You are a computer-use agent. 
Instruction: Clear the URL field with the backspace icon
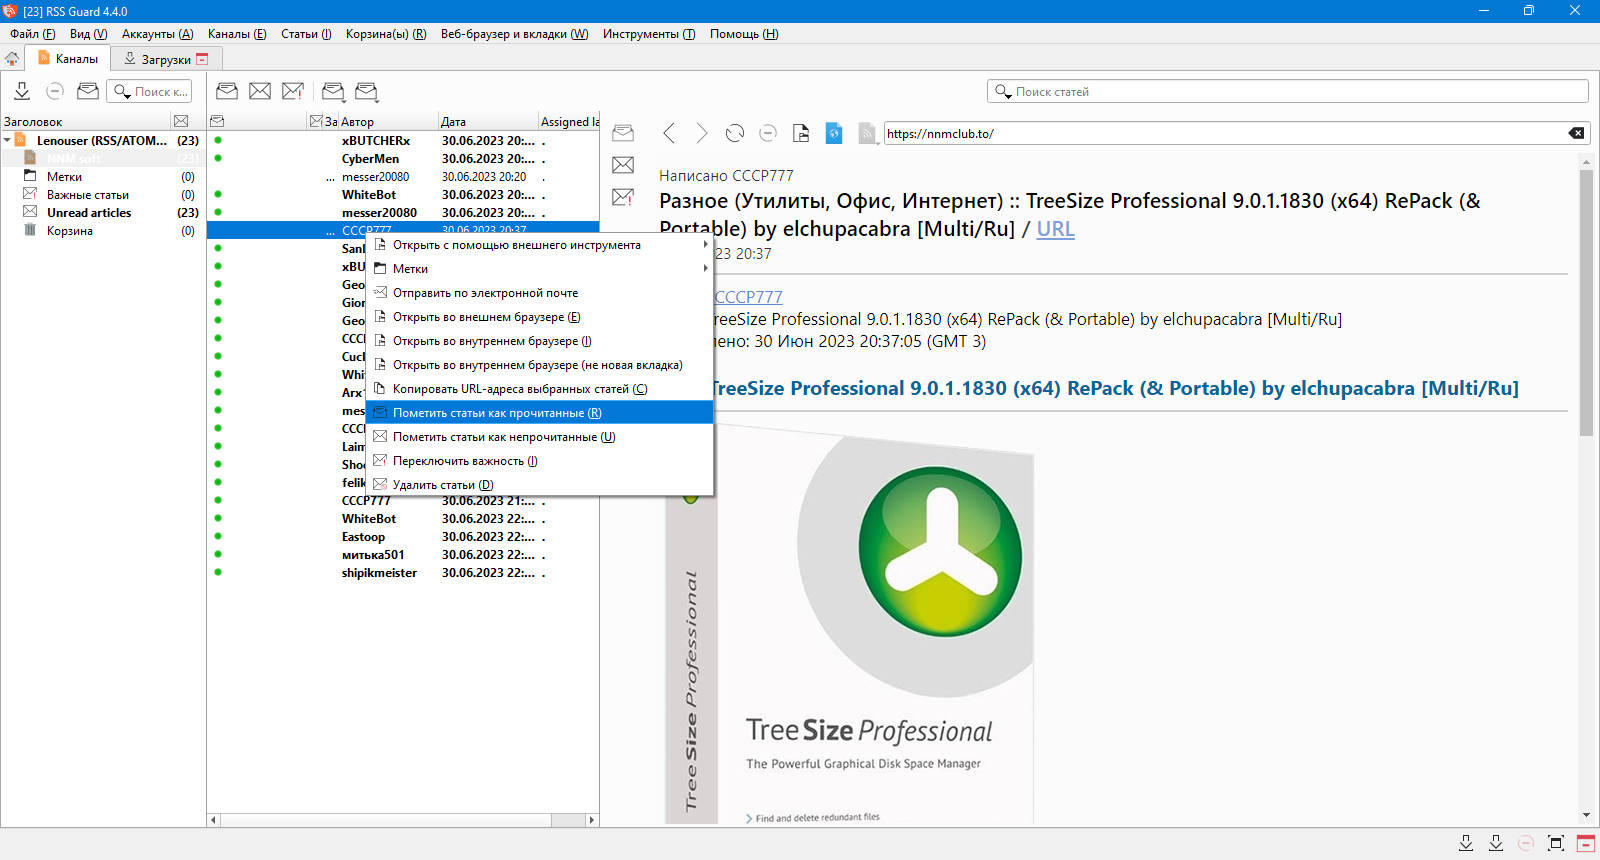[1576, 133]
